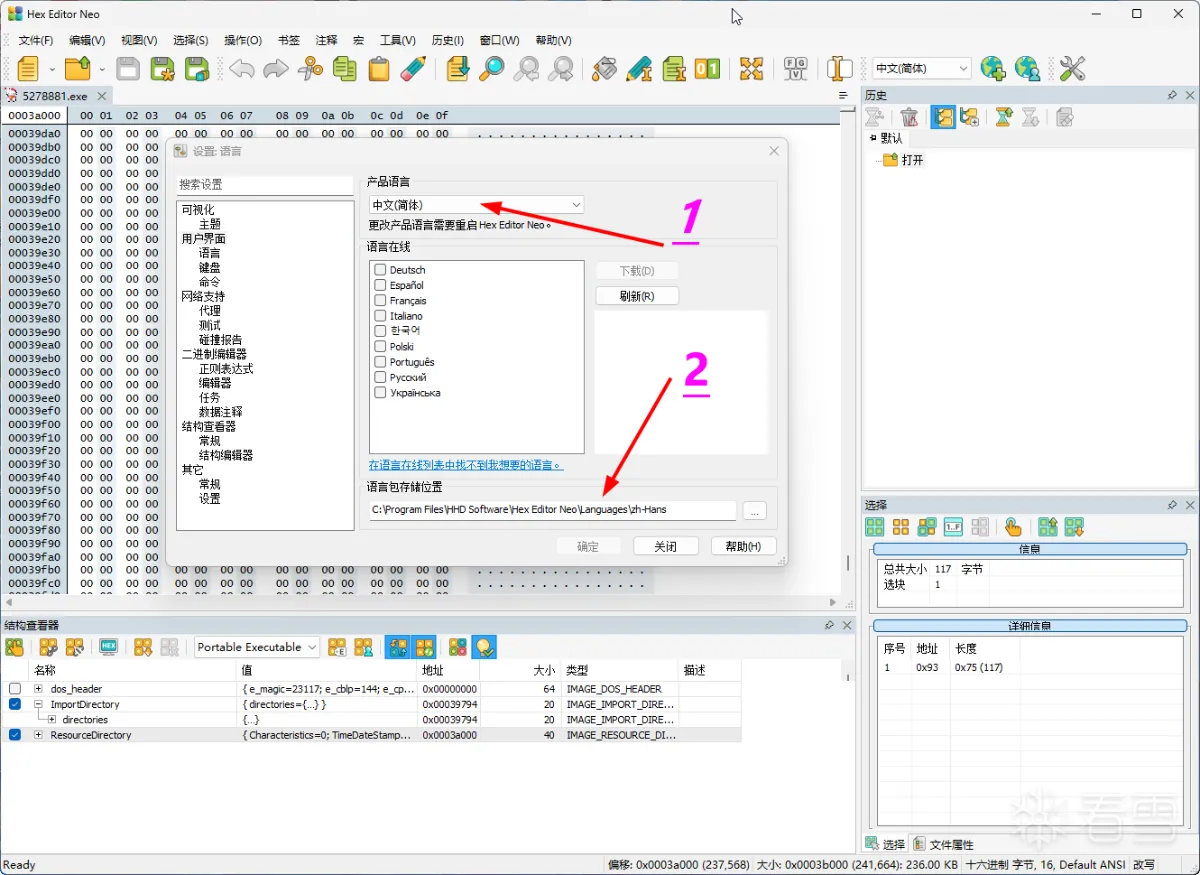Click the trash icon in History panel

[909, 117]
